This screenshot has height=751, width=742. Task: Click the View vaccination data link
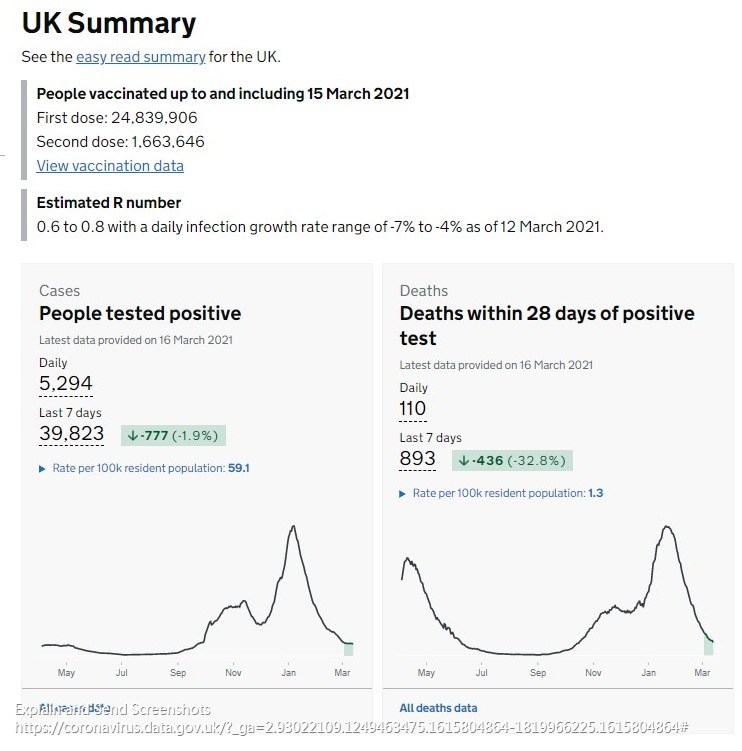(110, 166)
